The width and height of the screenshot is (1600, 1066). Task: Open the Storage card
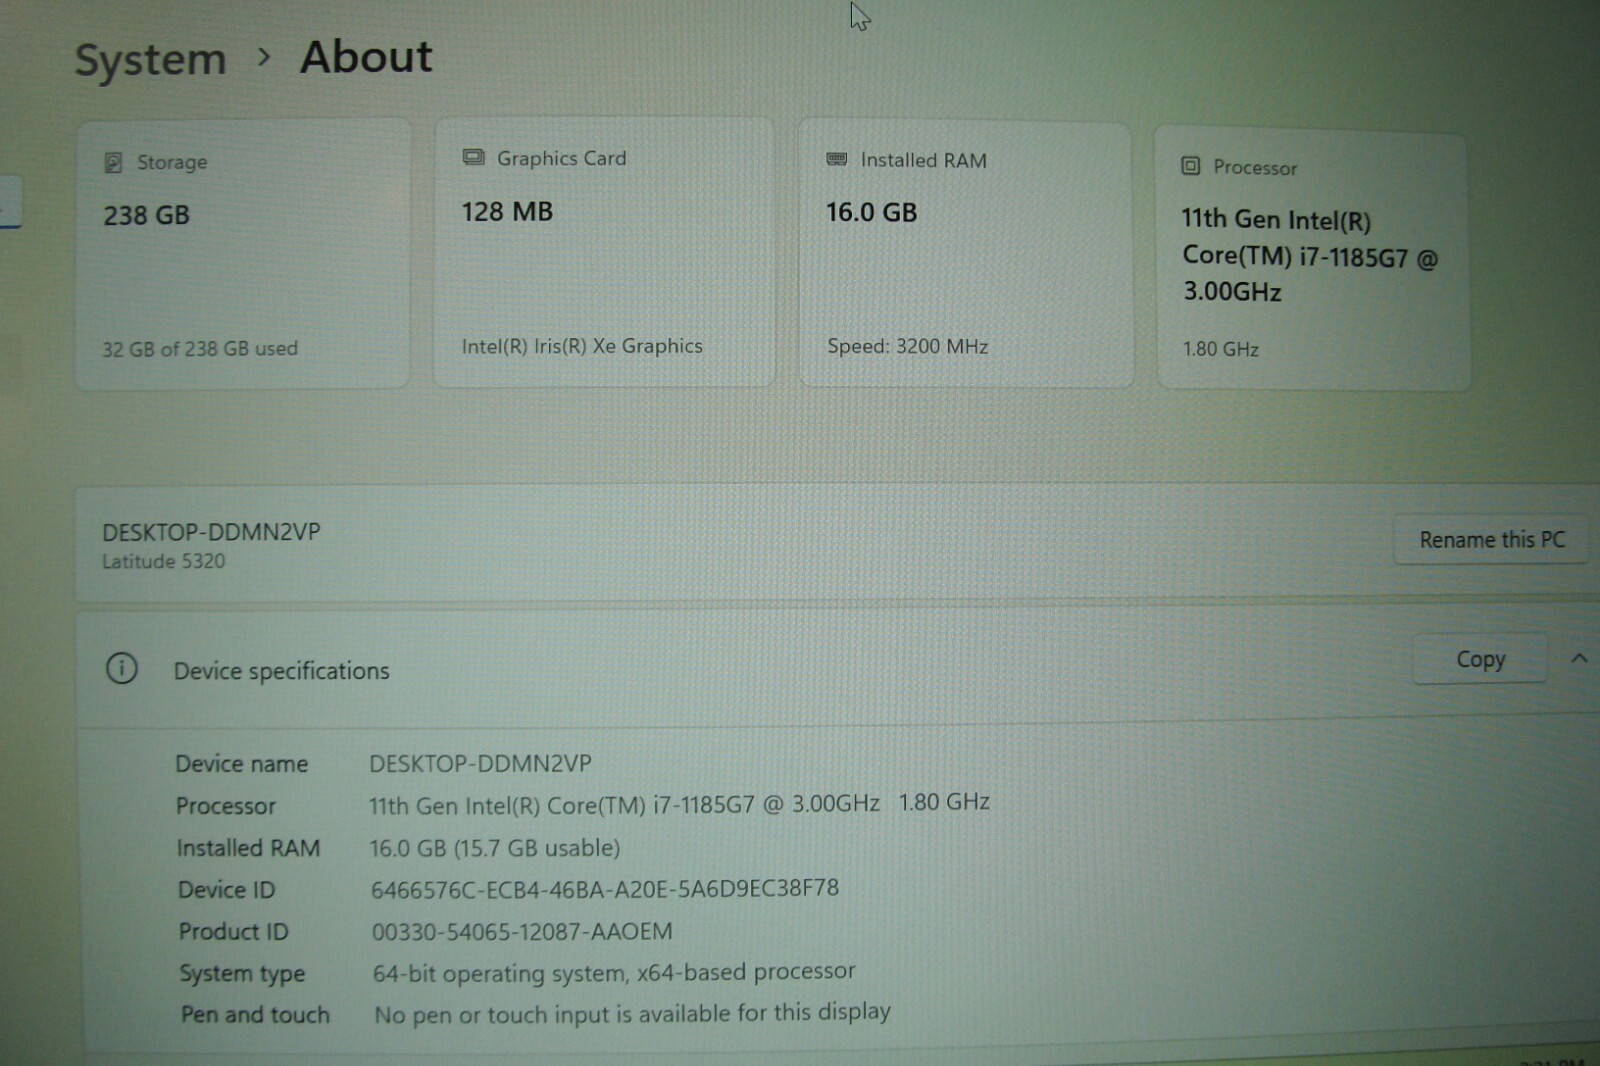point(243,254)
